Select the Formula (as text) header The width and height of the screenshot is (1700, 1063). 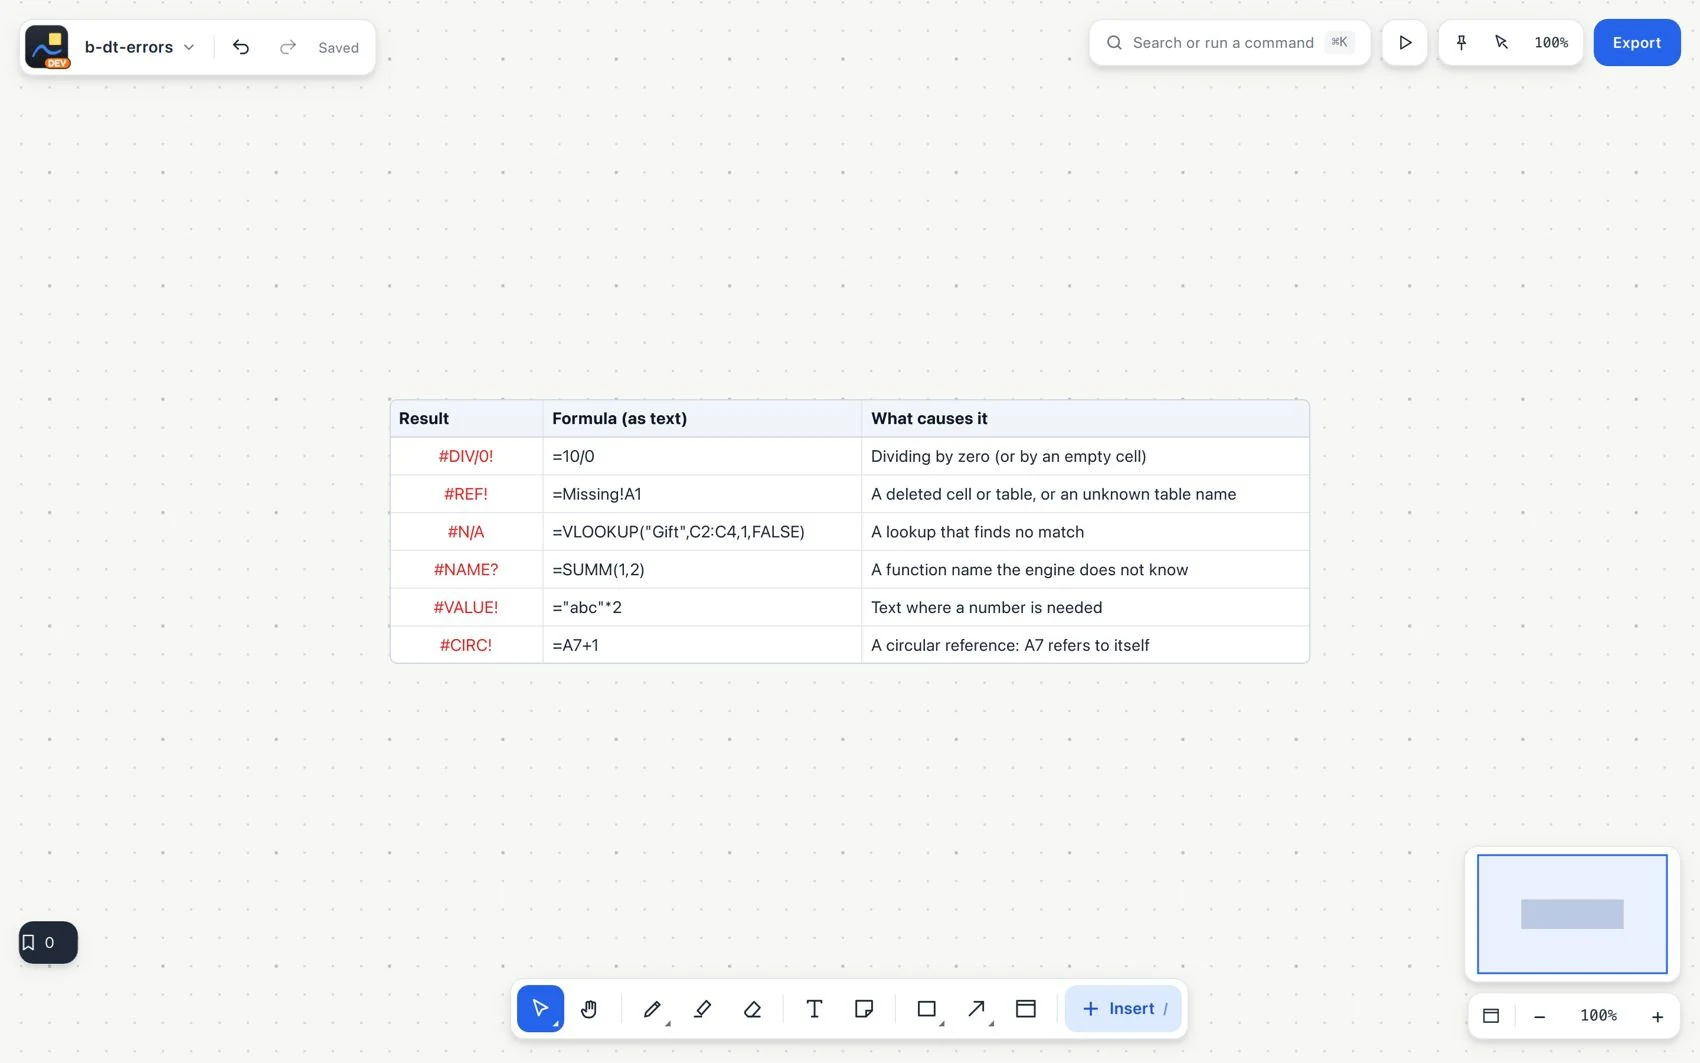[702, 418]
